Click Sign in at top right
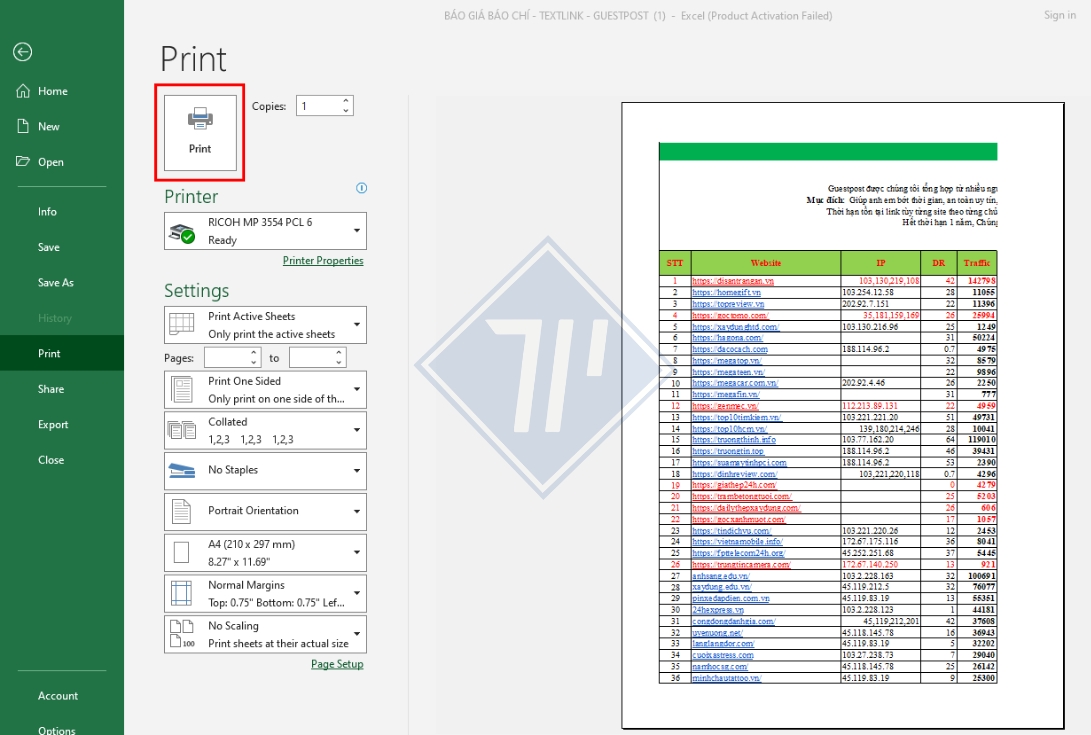 coord(1060,15)
